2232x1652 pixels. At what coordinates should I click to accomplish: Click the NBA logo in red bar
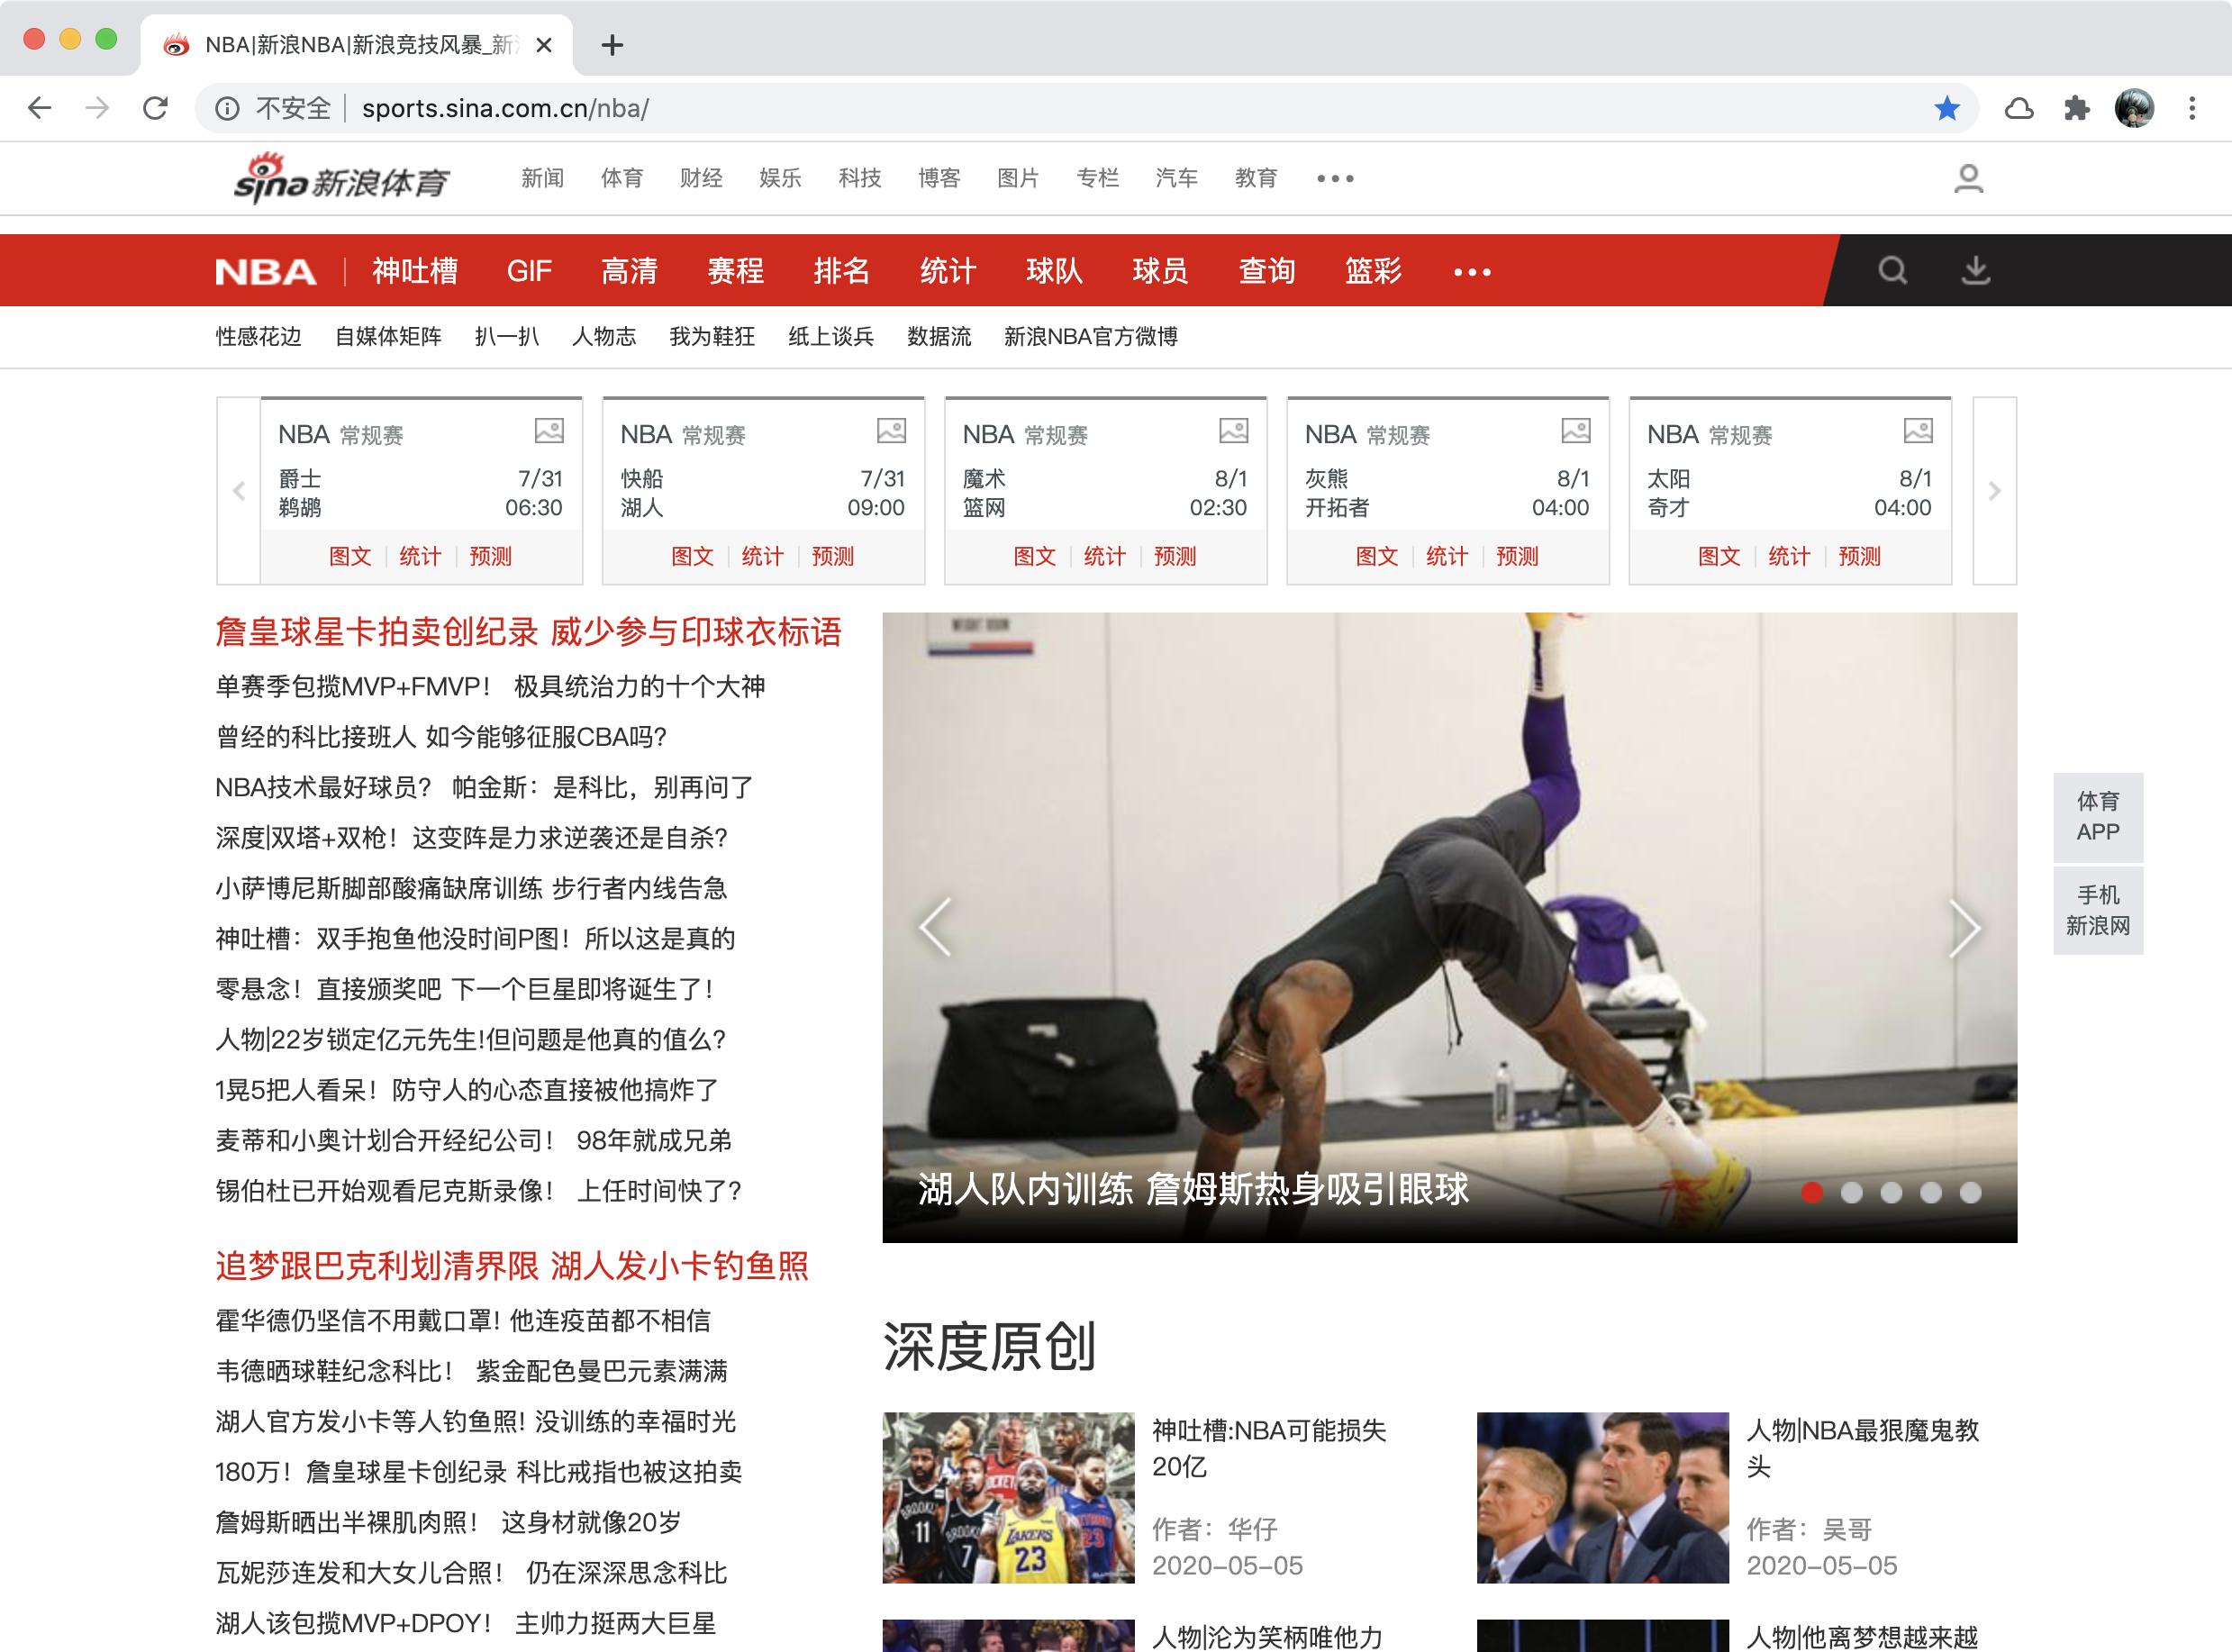coord(266,272)
